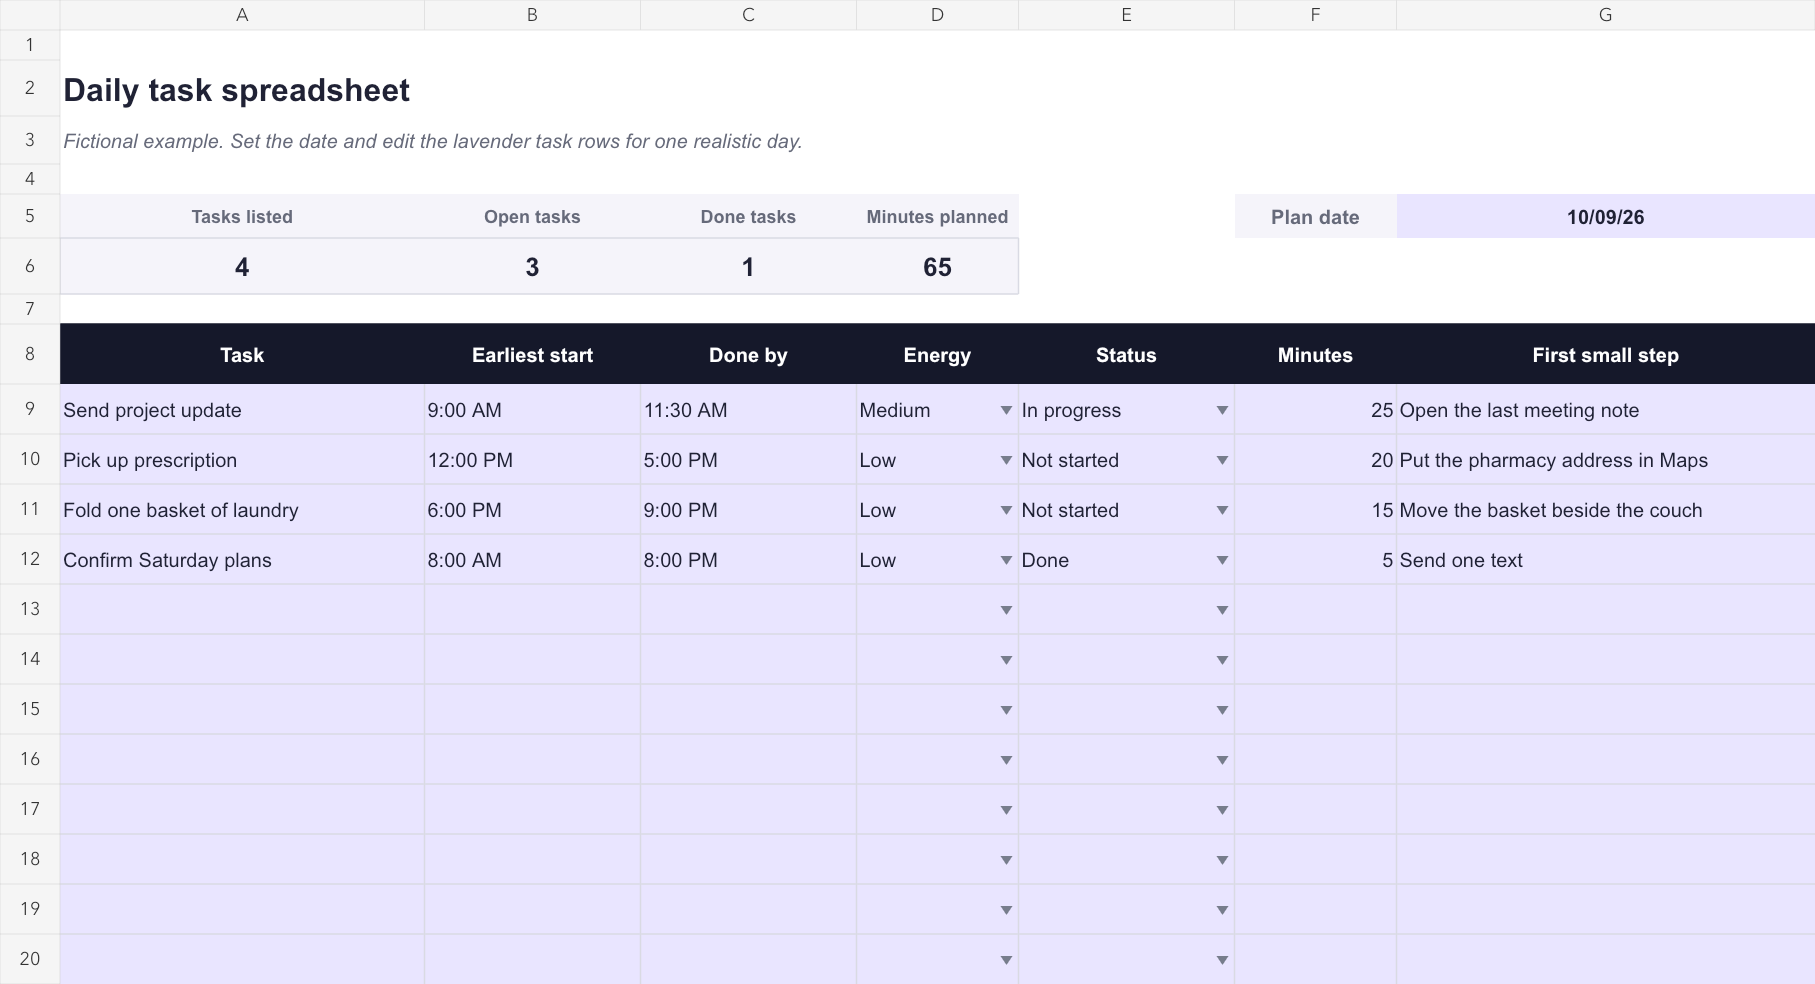Open the Energy dropdown arrow in row 16

point(1006,760)
